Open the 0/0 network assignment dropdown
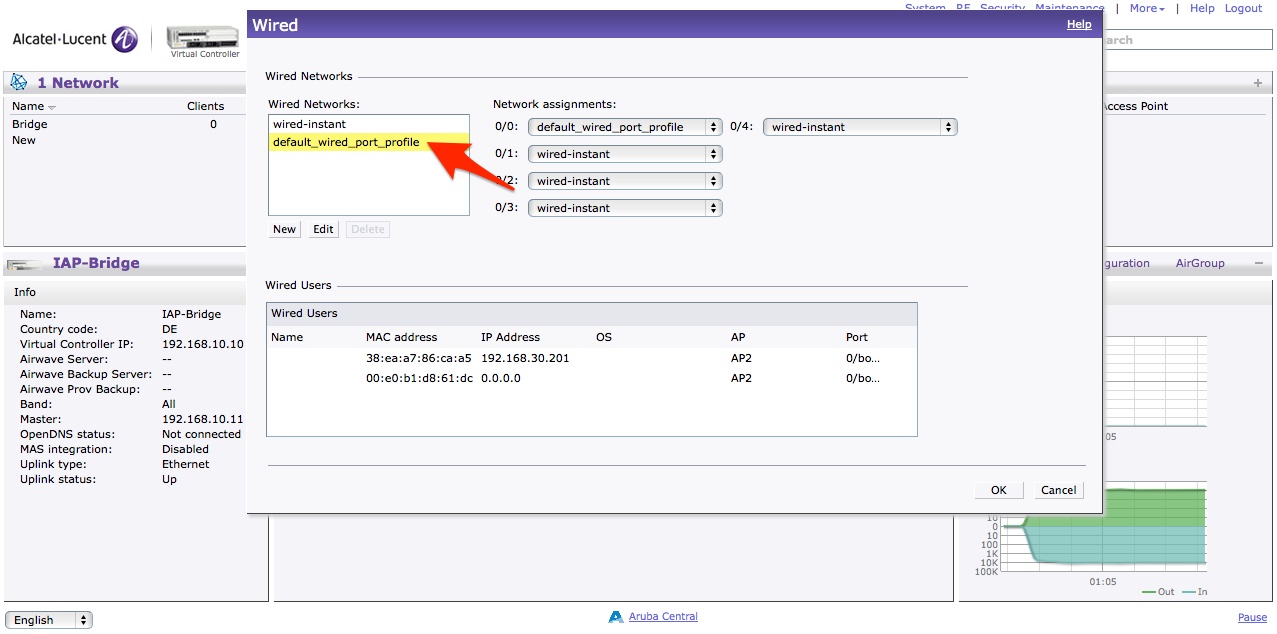This screenshot has width=1277, height=634. pyautogui.click(x=625, y=127)
